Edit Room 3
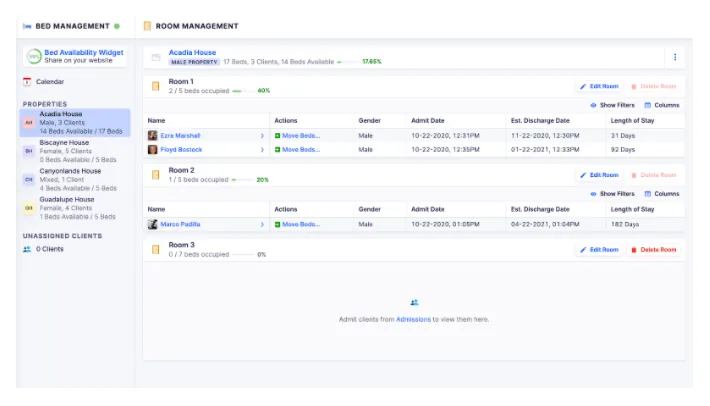The height and width of the screenshot is (406, 710). point(599,249)
